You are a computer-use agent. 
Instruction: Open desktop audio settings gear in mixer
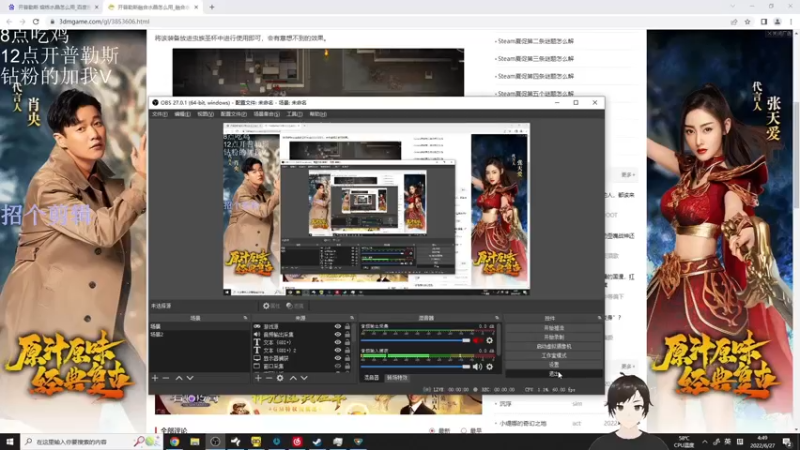point(490,340)
